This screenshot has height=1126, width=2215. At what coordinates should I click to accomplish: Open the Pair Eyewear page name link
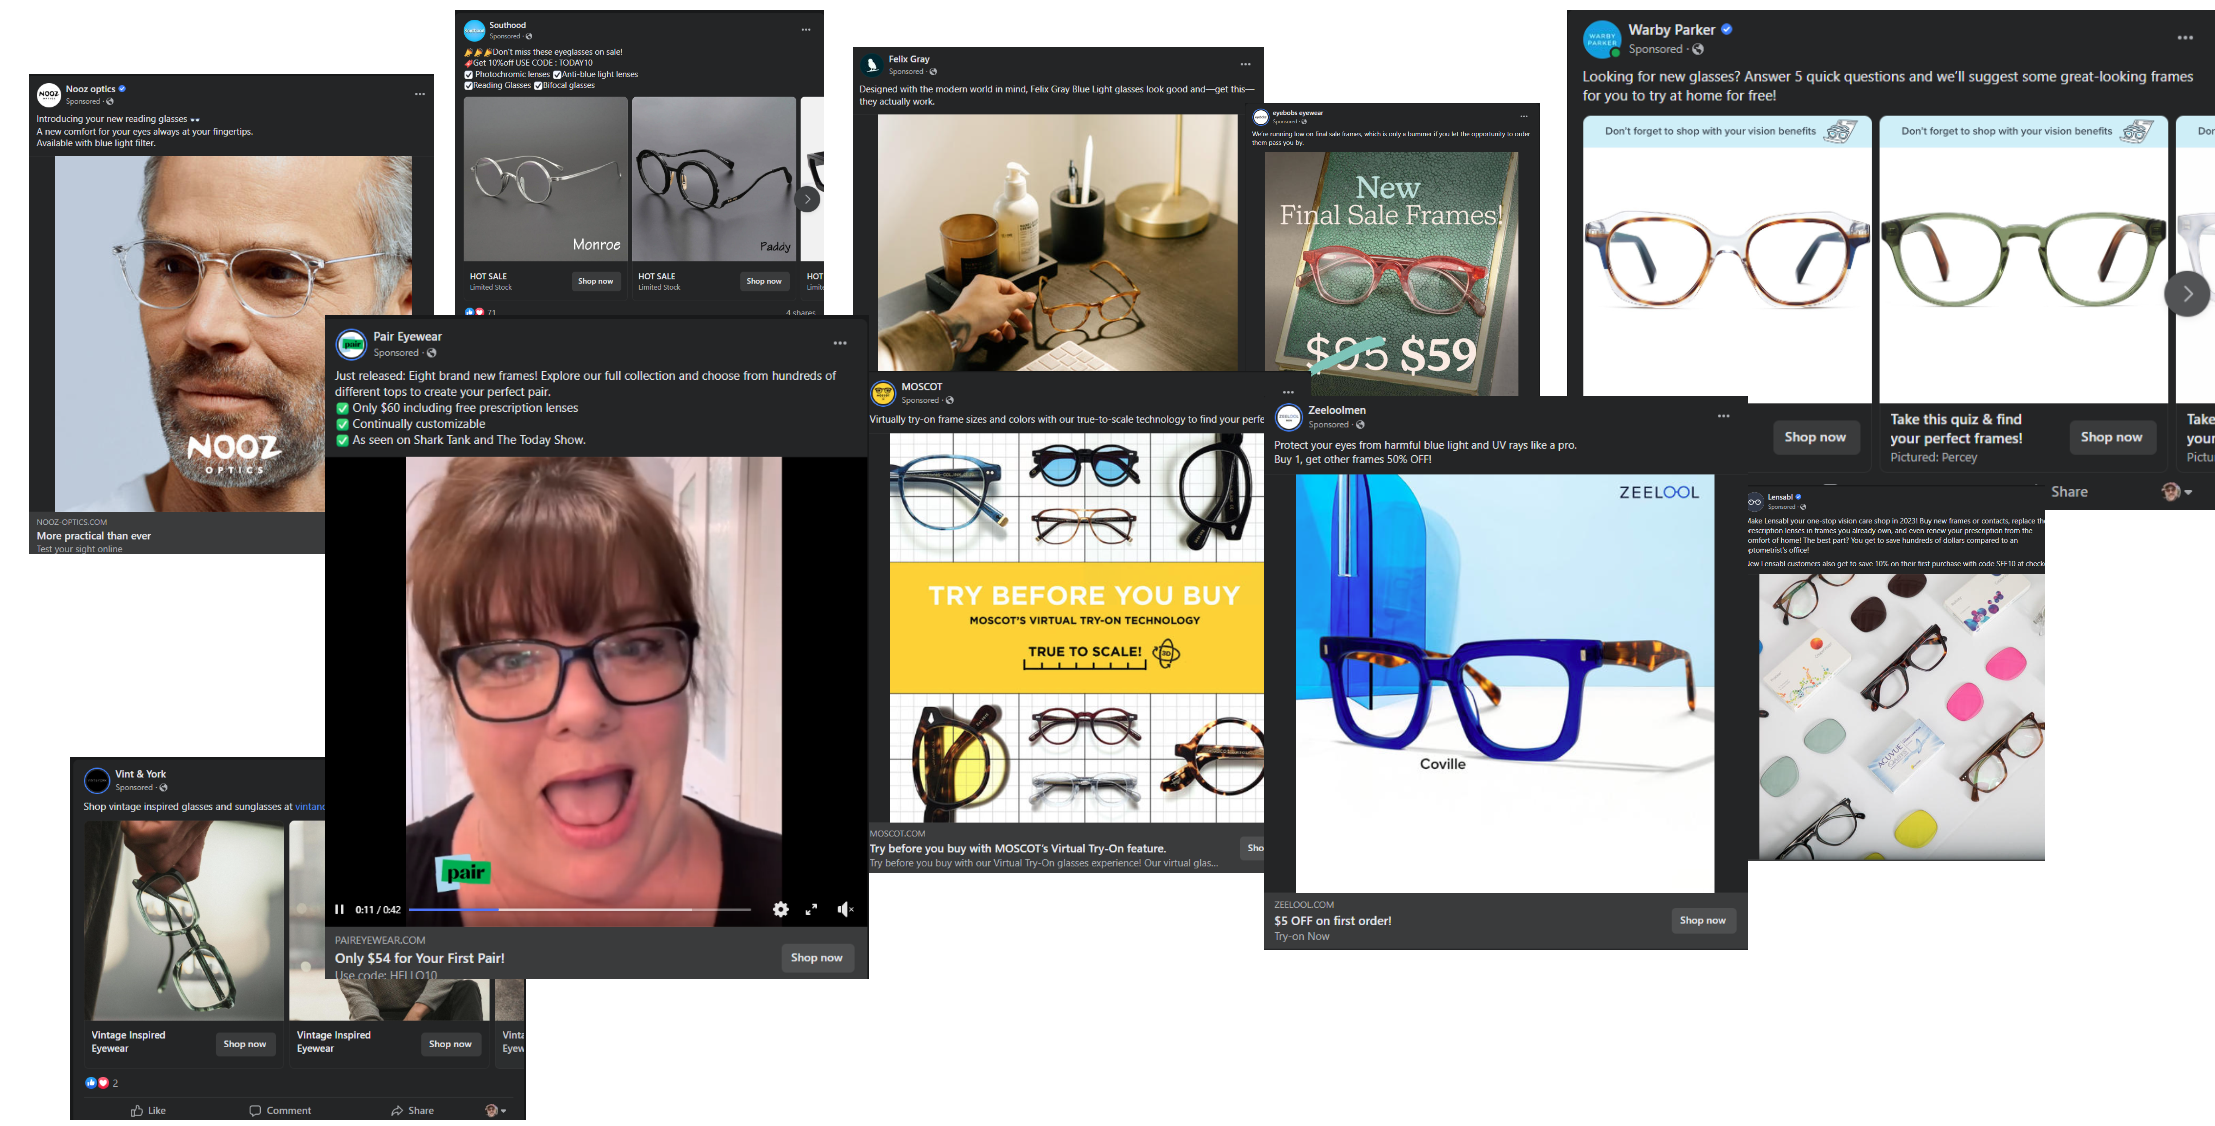click(x=407, y=337)
